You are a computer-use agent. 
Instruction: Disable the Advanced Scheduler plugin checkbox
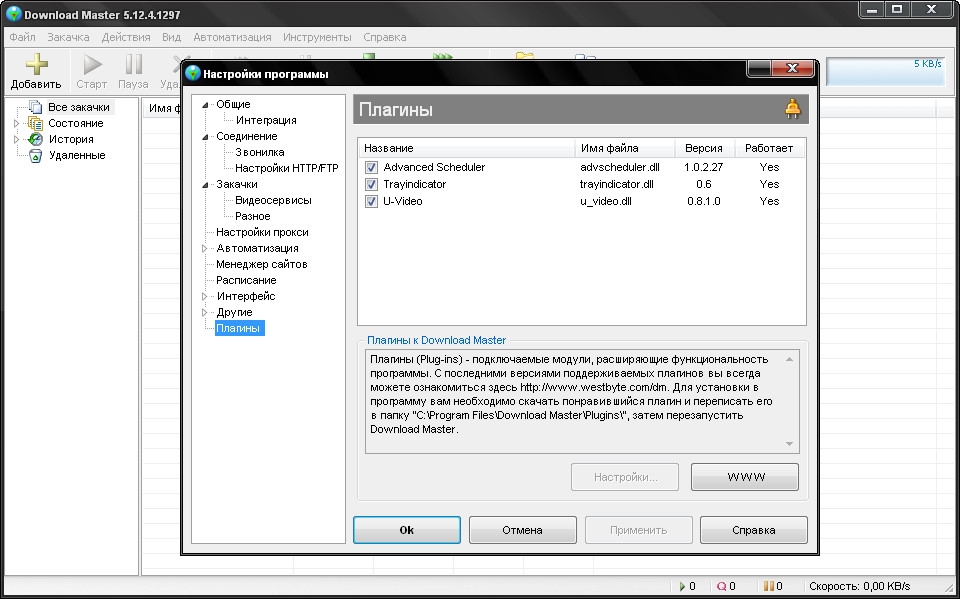pos(371,167)
